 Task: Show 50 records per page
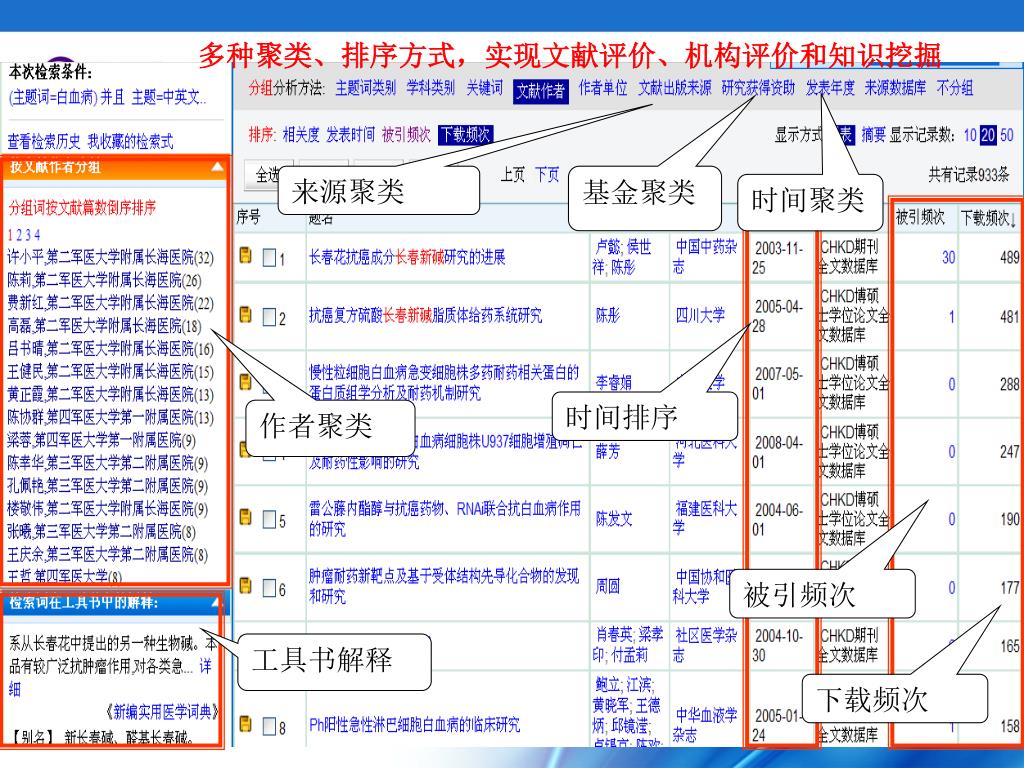point(1006,135)
